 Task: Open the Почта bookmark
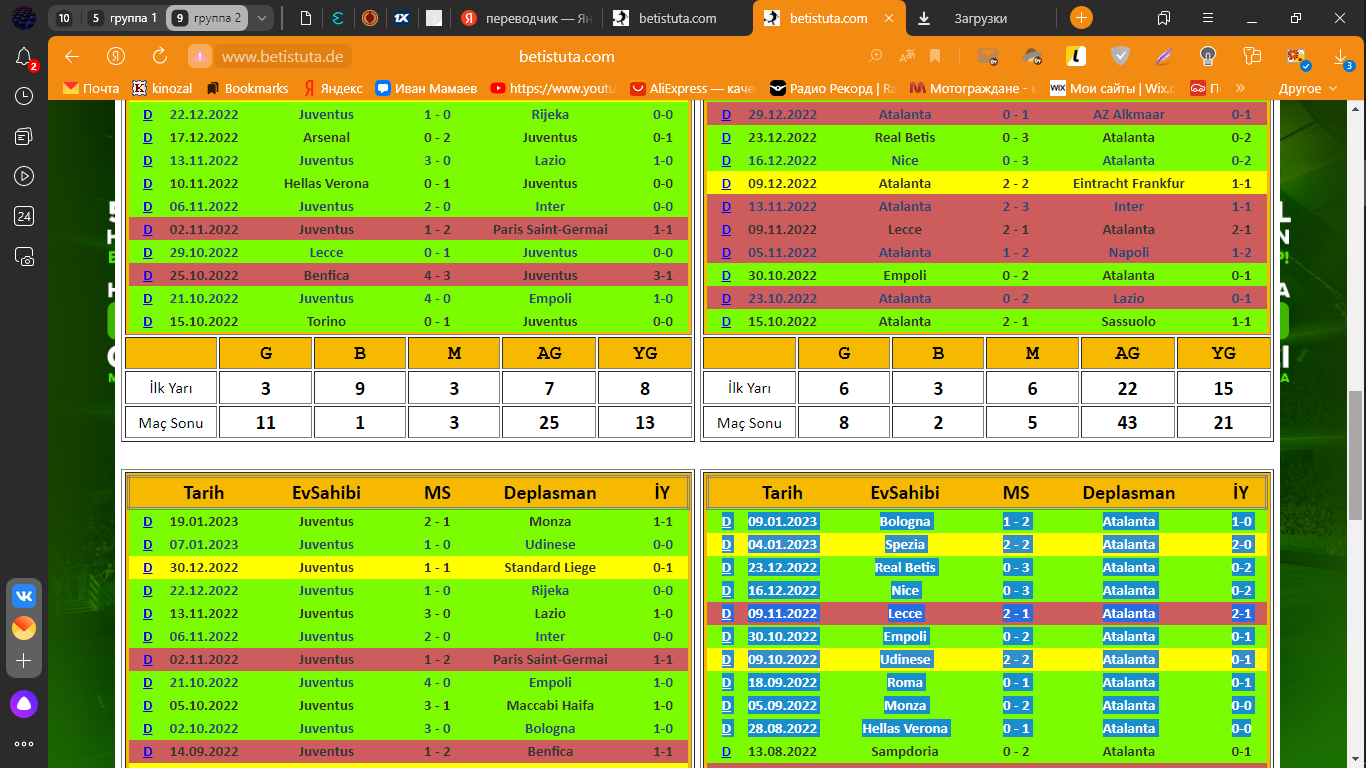tap(91, 88)
